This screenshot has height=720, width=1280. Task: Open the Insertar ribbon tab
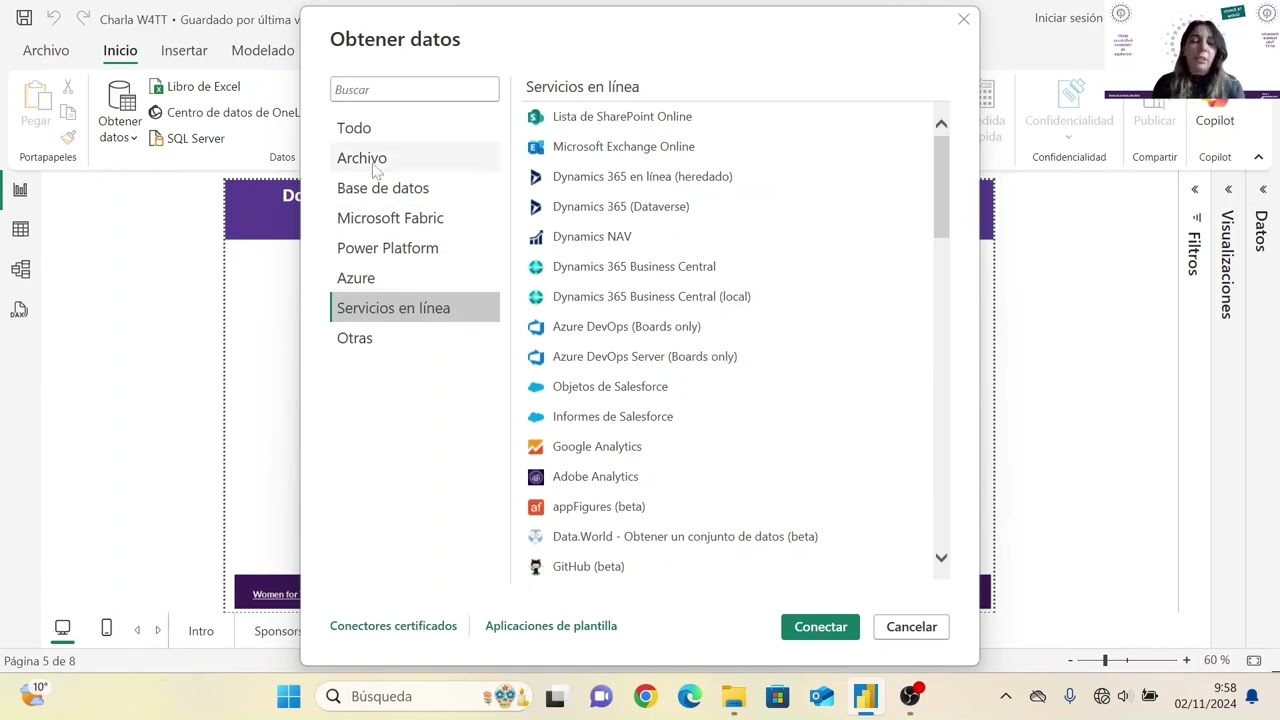tap(184, 50)
